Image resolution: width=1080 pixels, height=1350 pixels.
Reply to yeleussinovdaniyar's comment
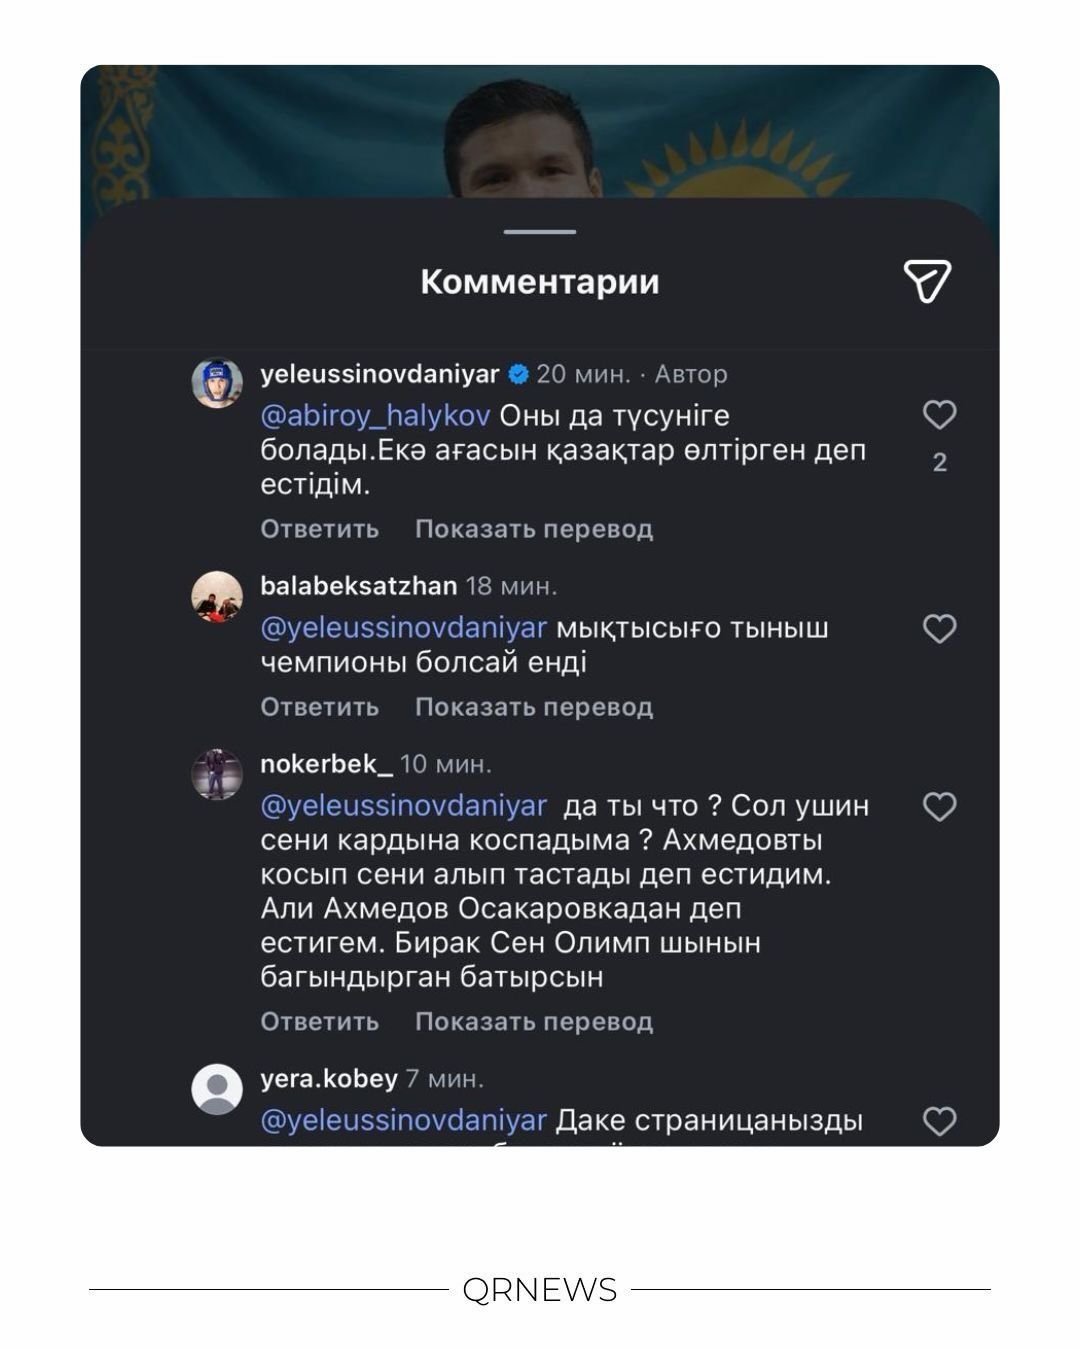[320, 529]
